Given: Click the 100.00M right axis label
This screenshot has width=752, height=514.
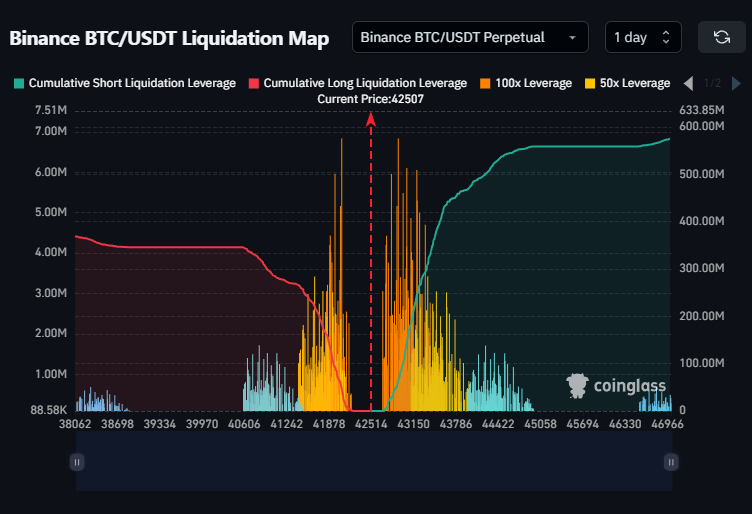Looking at the screenshot, I should click(702, 363).
